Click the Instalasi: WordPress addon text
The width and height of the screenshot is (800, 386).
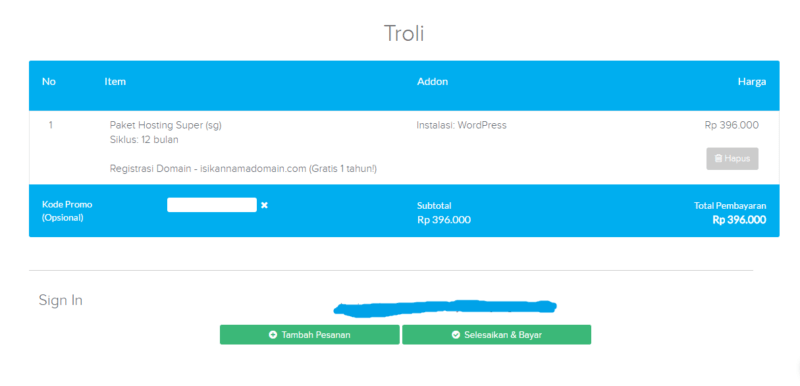pyautogui.click(x=461, y=125)
